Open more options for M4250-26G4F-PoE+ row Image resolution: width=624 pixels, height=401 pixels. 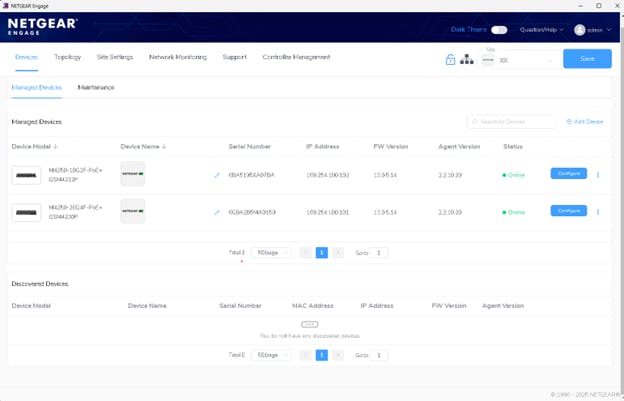coord(598,211)
